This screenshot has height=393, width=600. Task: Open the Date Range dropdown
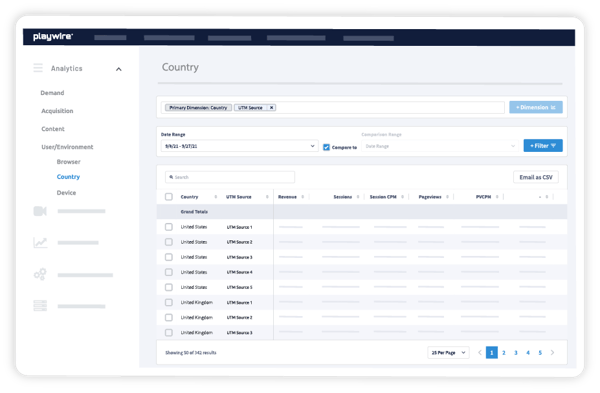[240, 146]
